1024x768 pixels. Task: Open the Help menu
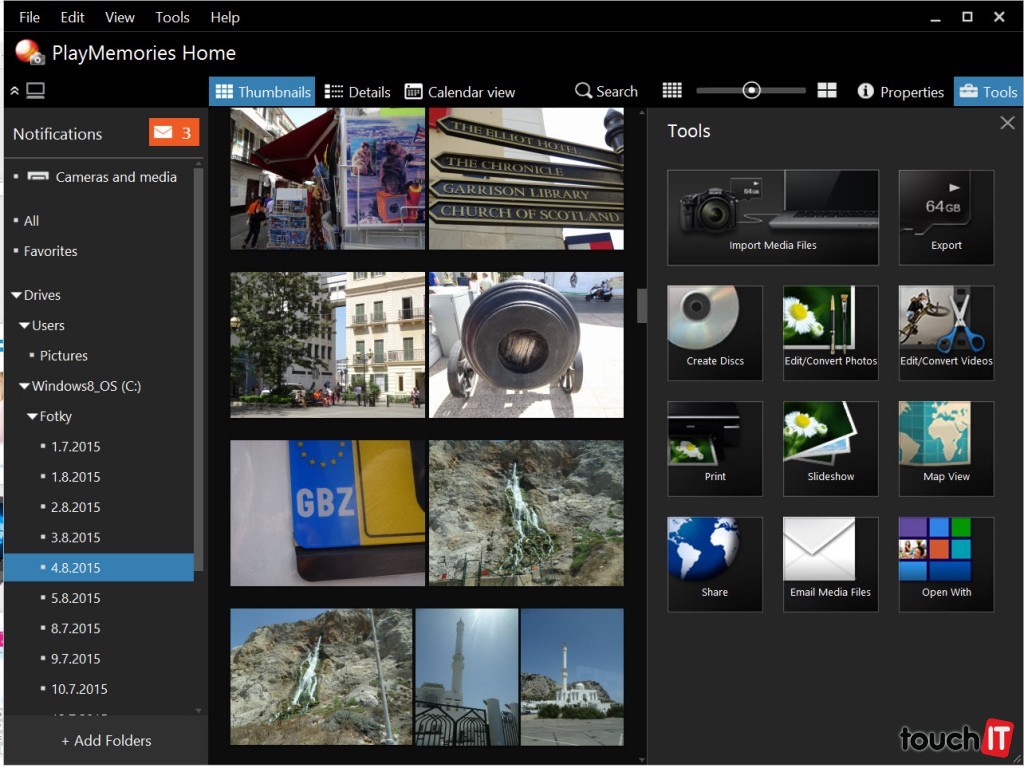(224, 17)
